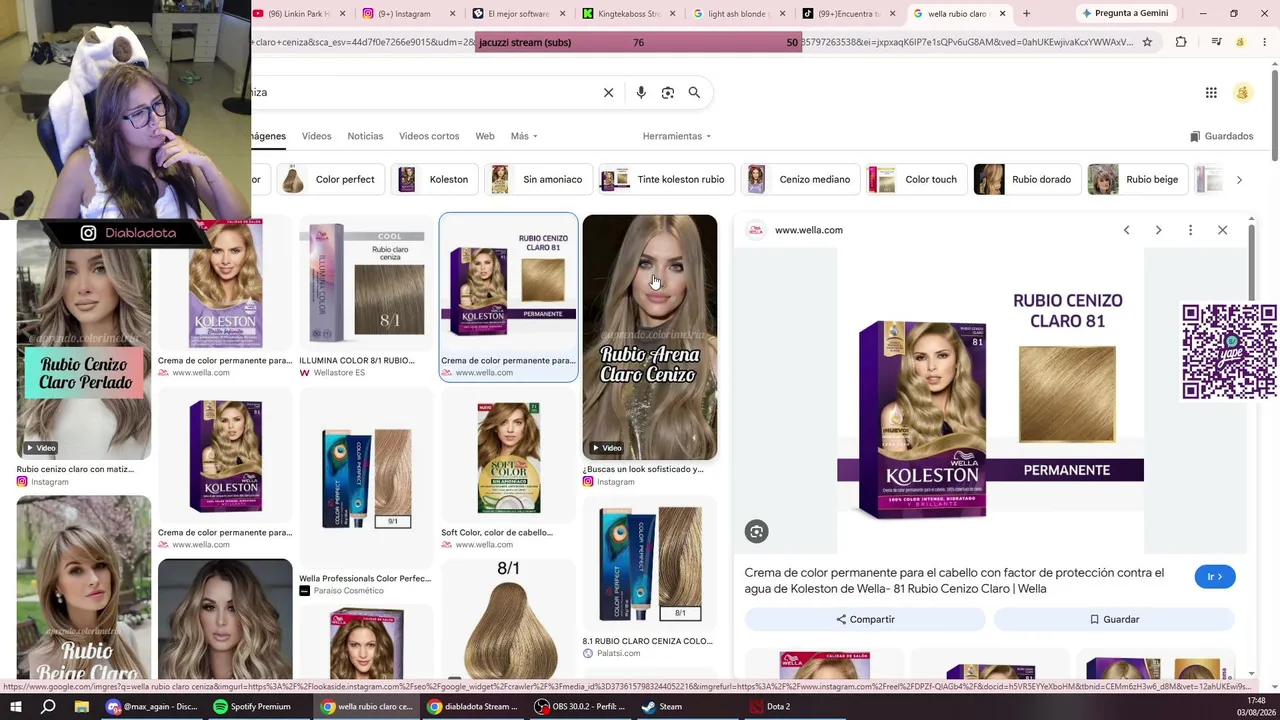The height and width of the screenshot is (720, 1280).
Task: Close the Wella image preview panel
Action: coord(1222,230)
